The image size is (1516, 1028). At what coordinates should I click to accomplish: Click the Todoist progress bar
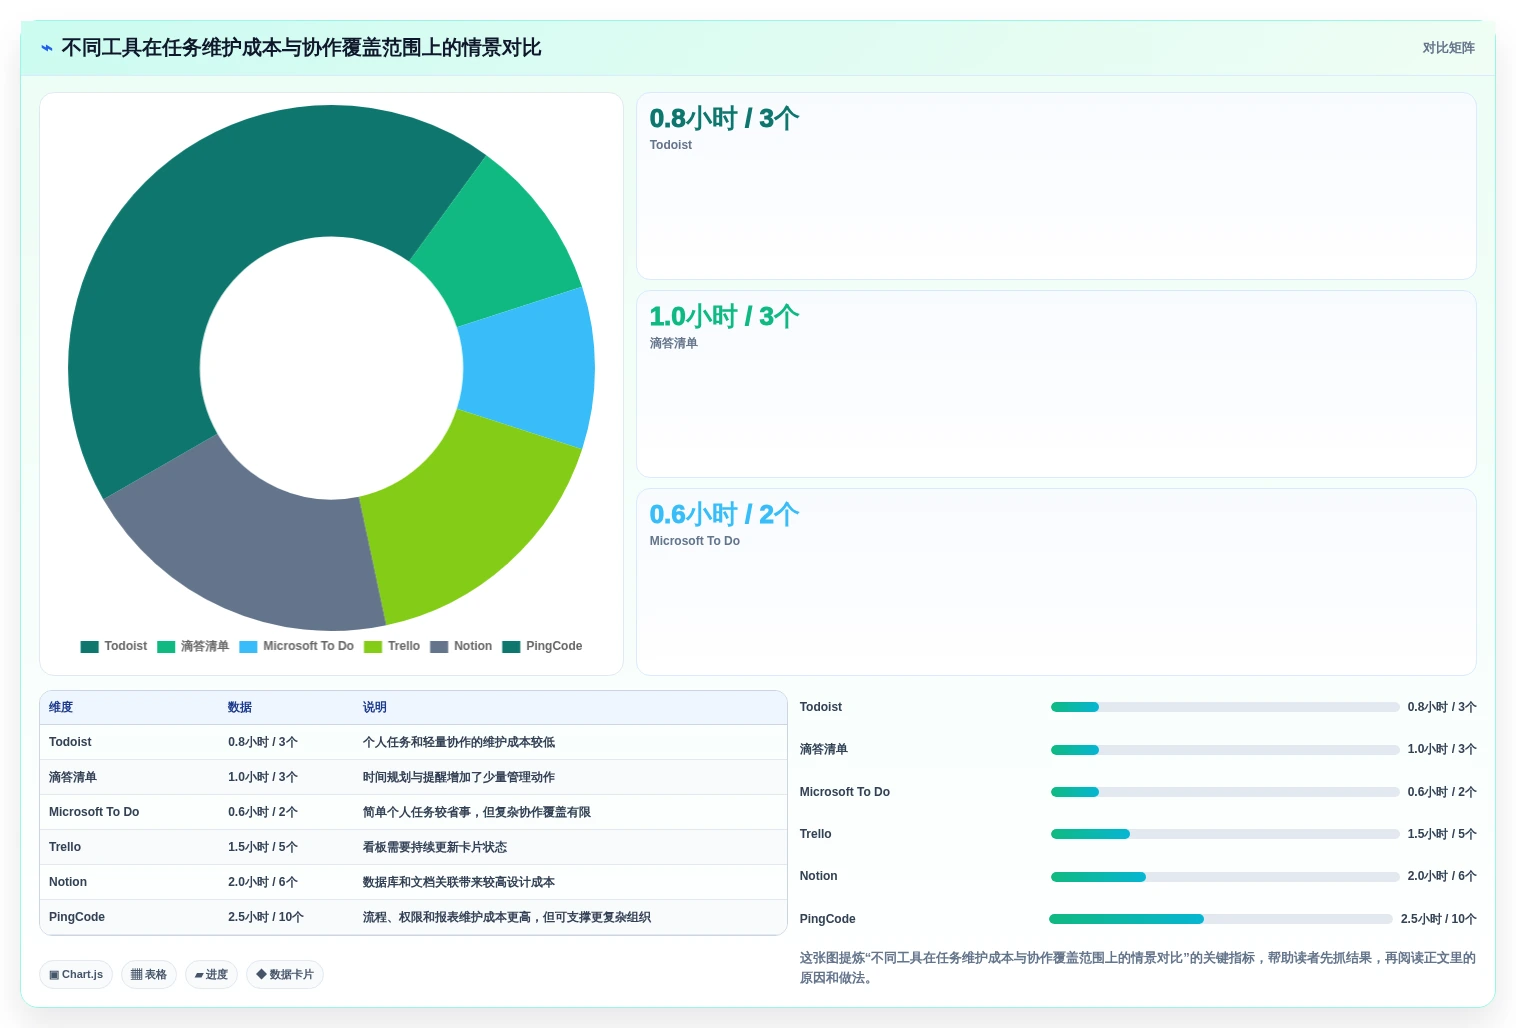[1225, 707]
